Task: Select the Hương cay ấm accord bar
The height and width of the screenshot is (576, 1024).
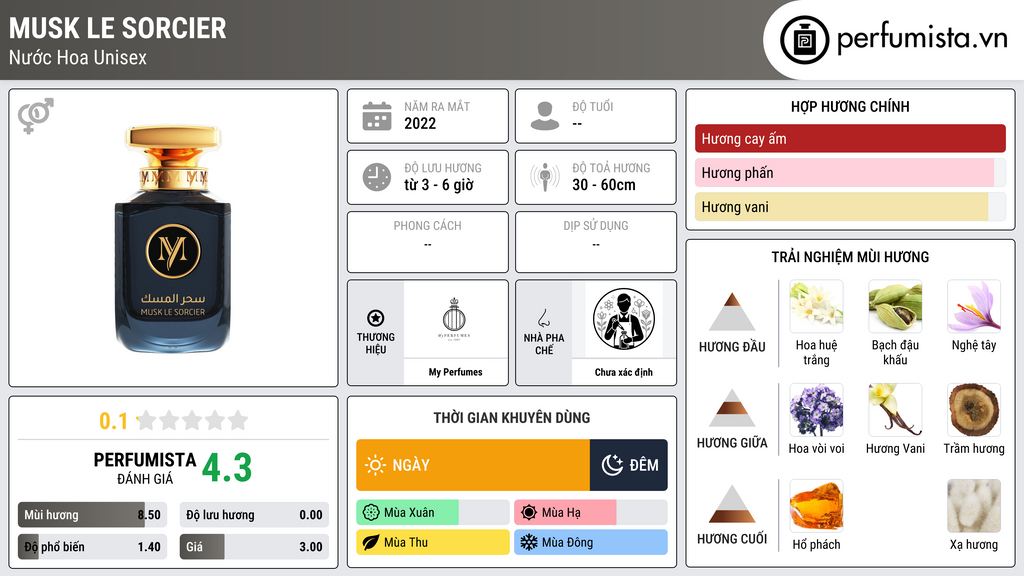Action: point(850,138)
